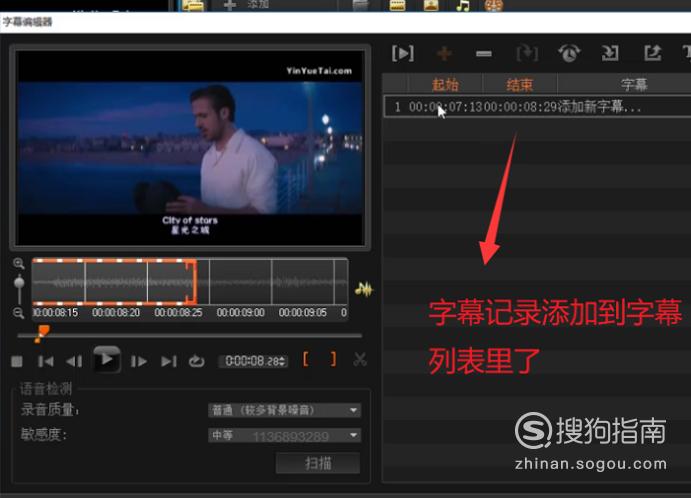Image resolution: width=691 pixels, height=498 pixels.
Task: Click the folder icon in the main window toolbar
Action: [193, 5]
